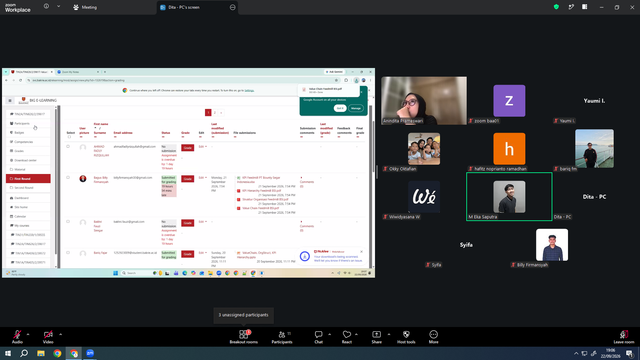Screen dimensions: 640x360
Task: Expand the Share options caret
Action: 389,334
